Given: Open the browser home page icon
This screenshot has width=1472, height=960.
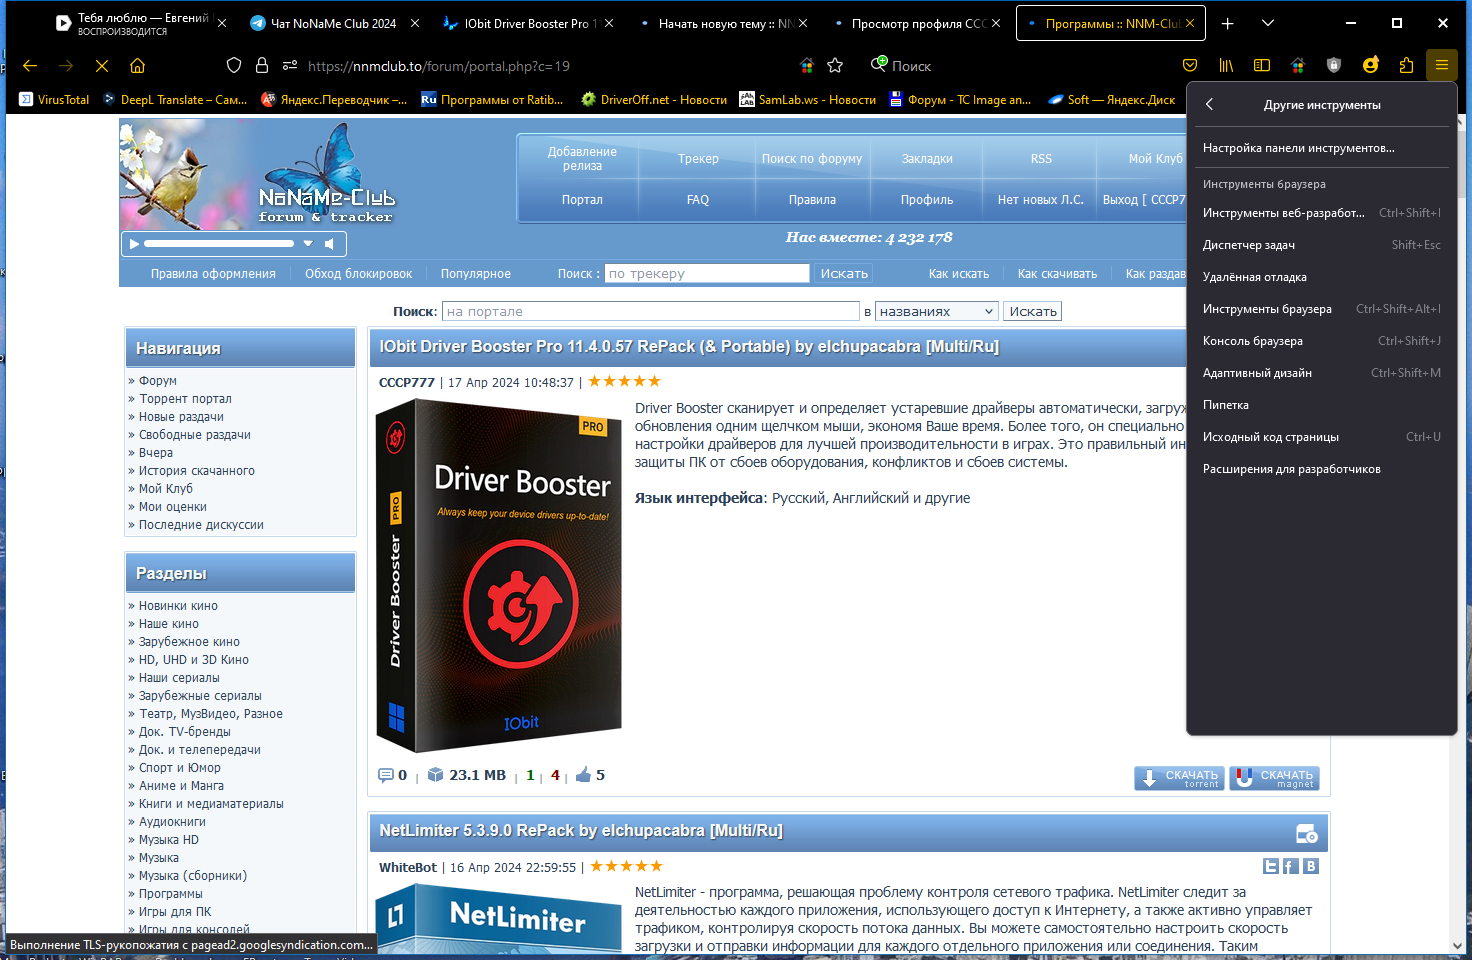Looking at the screenshot, I should (x=138, y=66).
